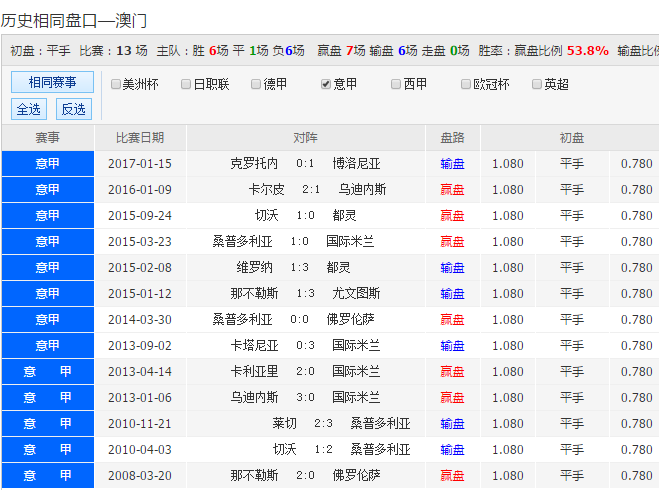Click the score 2:3 of 2010-11-21 match
The width and height of the screenshot is (659, 490).
(323, 424)
